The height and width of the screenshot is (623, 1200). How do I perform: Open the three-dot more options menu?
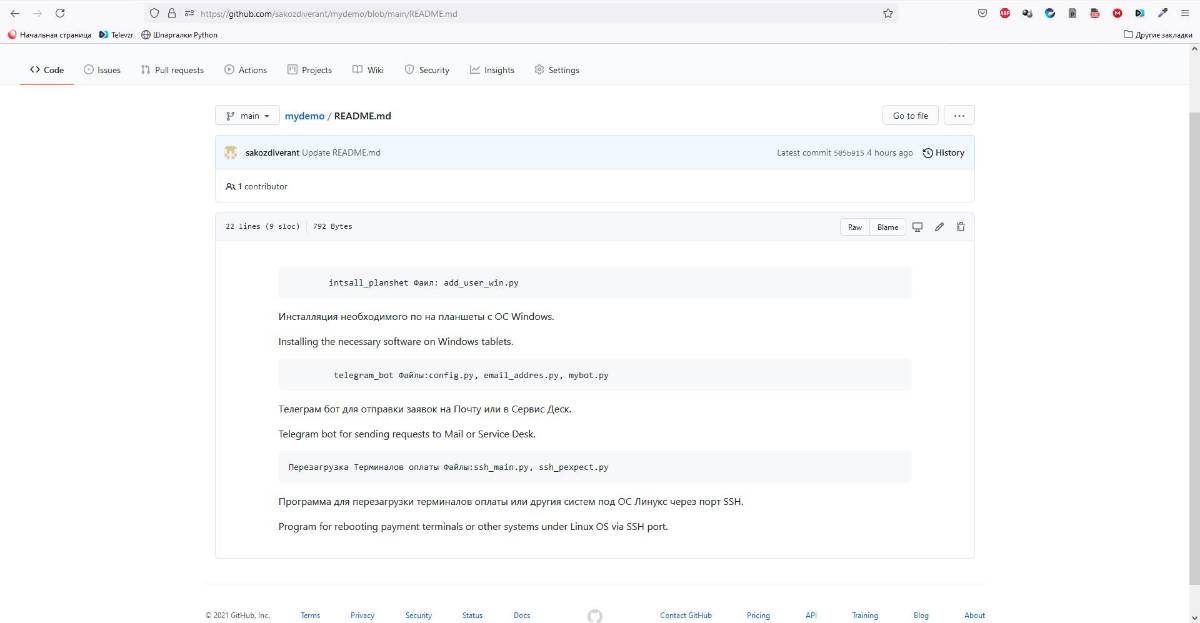tap(958, 116)
